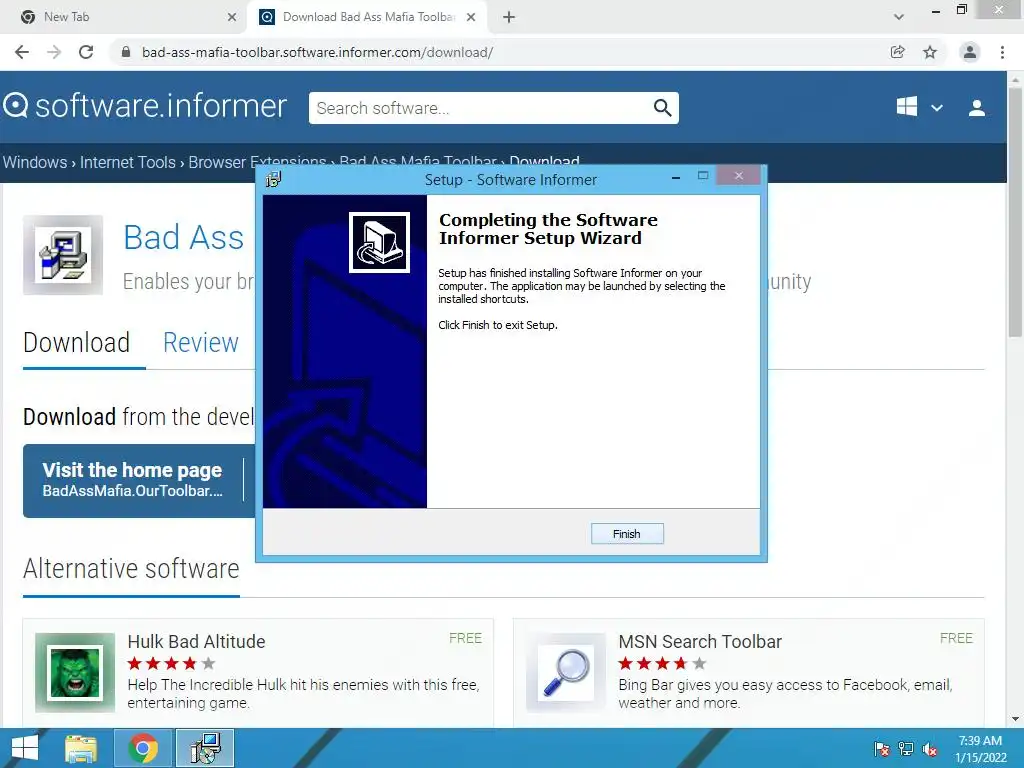Screen dimensions: 1024x768
Task: Click the share page icon in address bar
Action: coord(898,52)
